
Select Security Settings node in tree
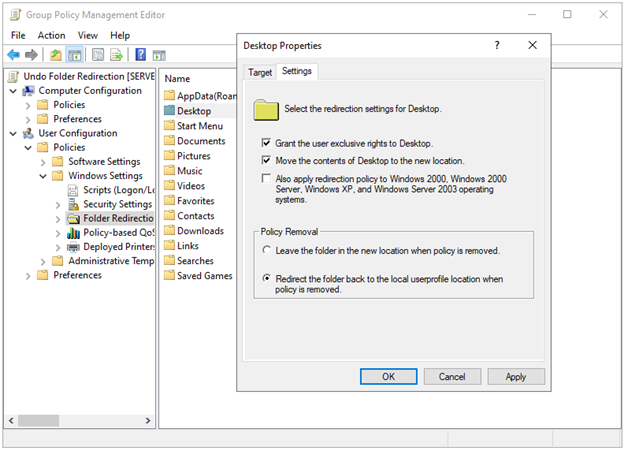tap(117, 204)
